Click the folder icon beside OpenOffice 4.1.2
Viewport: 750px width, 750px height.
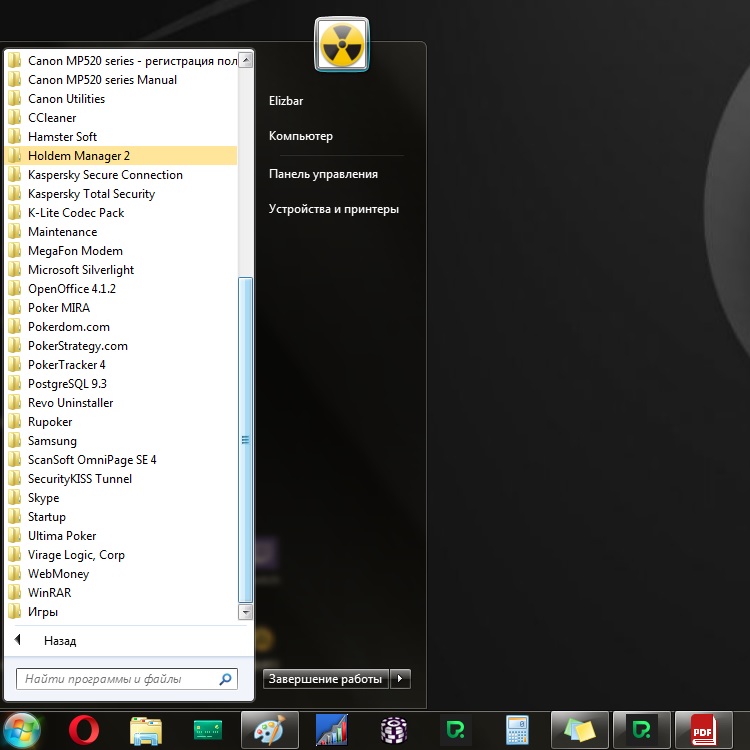pos(15,288)
